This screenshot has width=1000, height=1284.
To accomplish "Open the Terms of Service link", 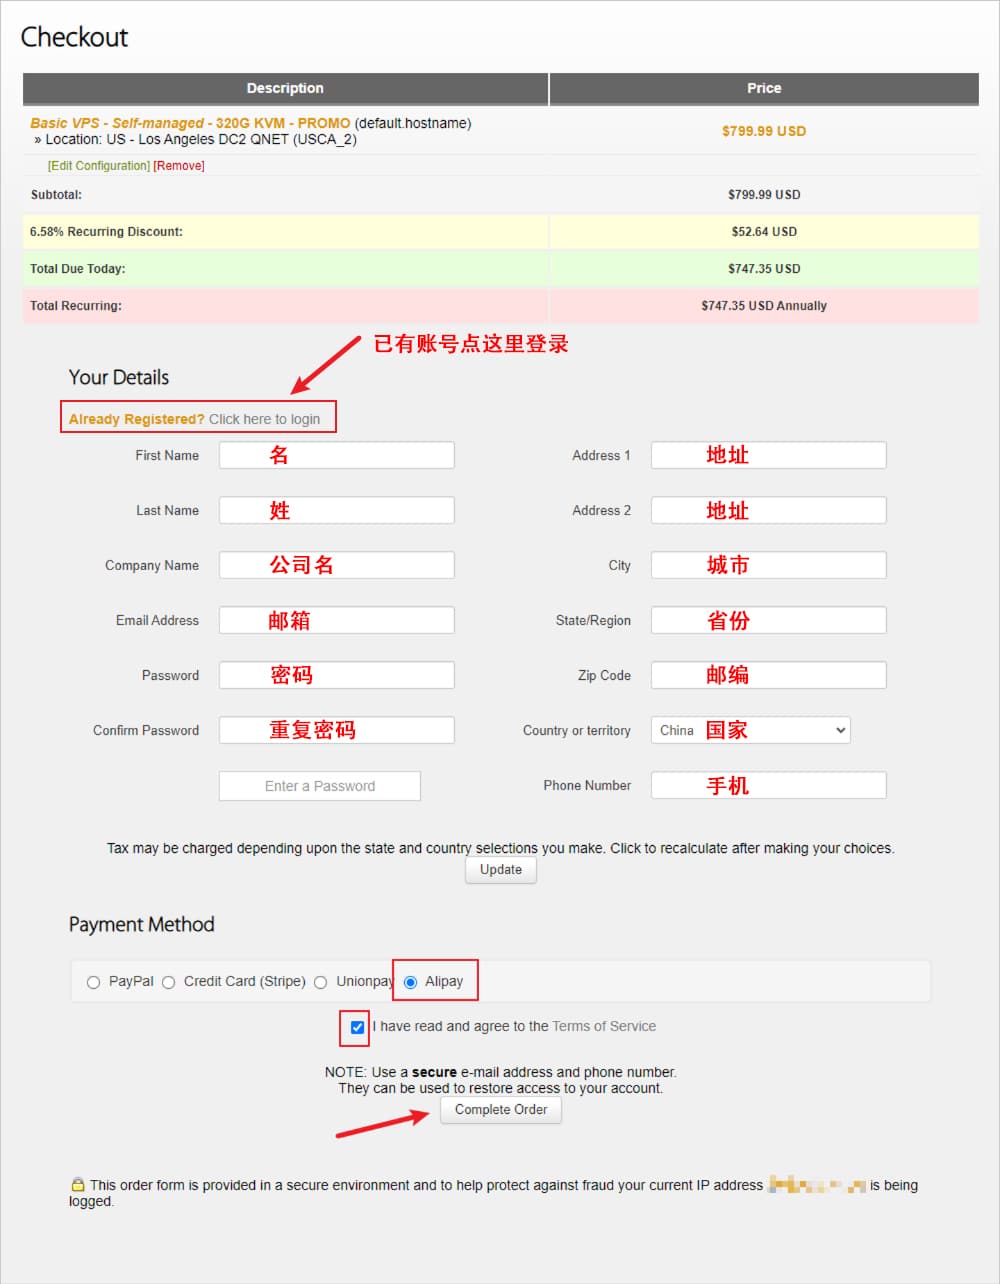I will click(604, 1026).
